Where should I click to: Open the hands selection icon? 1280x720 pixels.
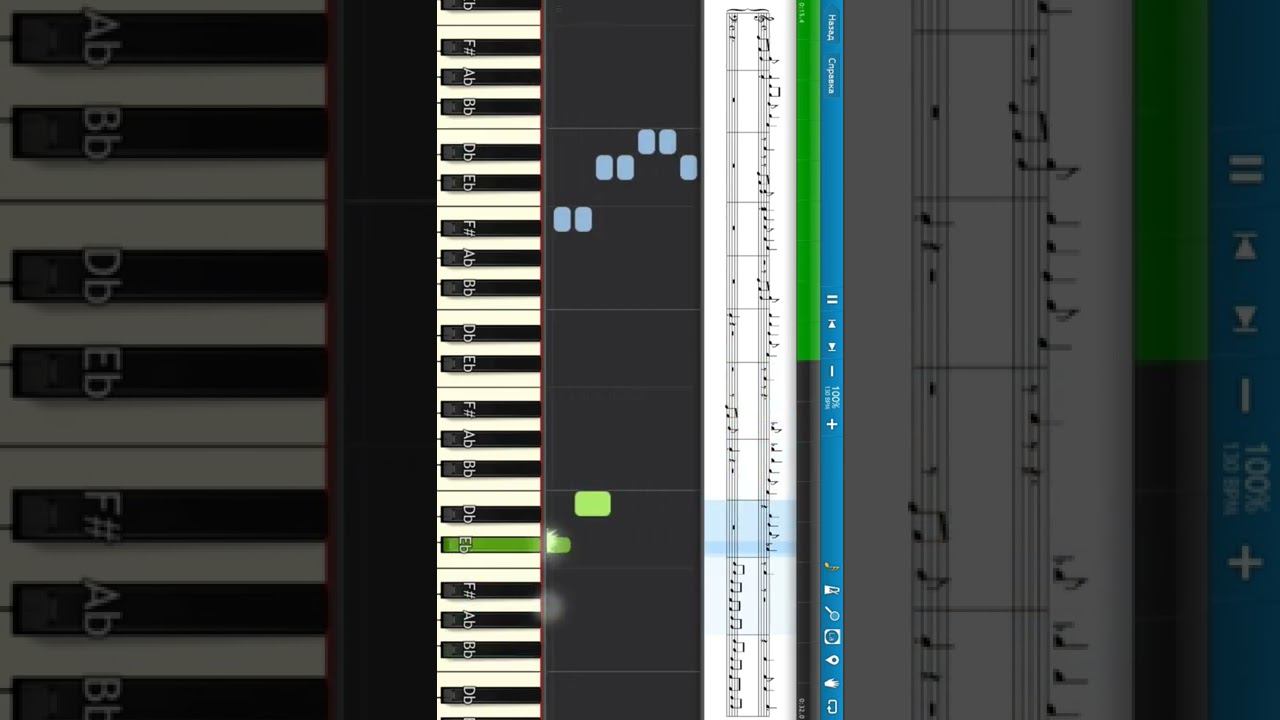pyautogui.click(x=832, y=684)
